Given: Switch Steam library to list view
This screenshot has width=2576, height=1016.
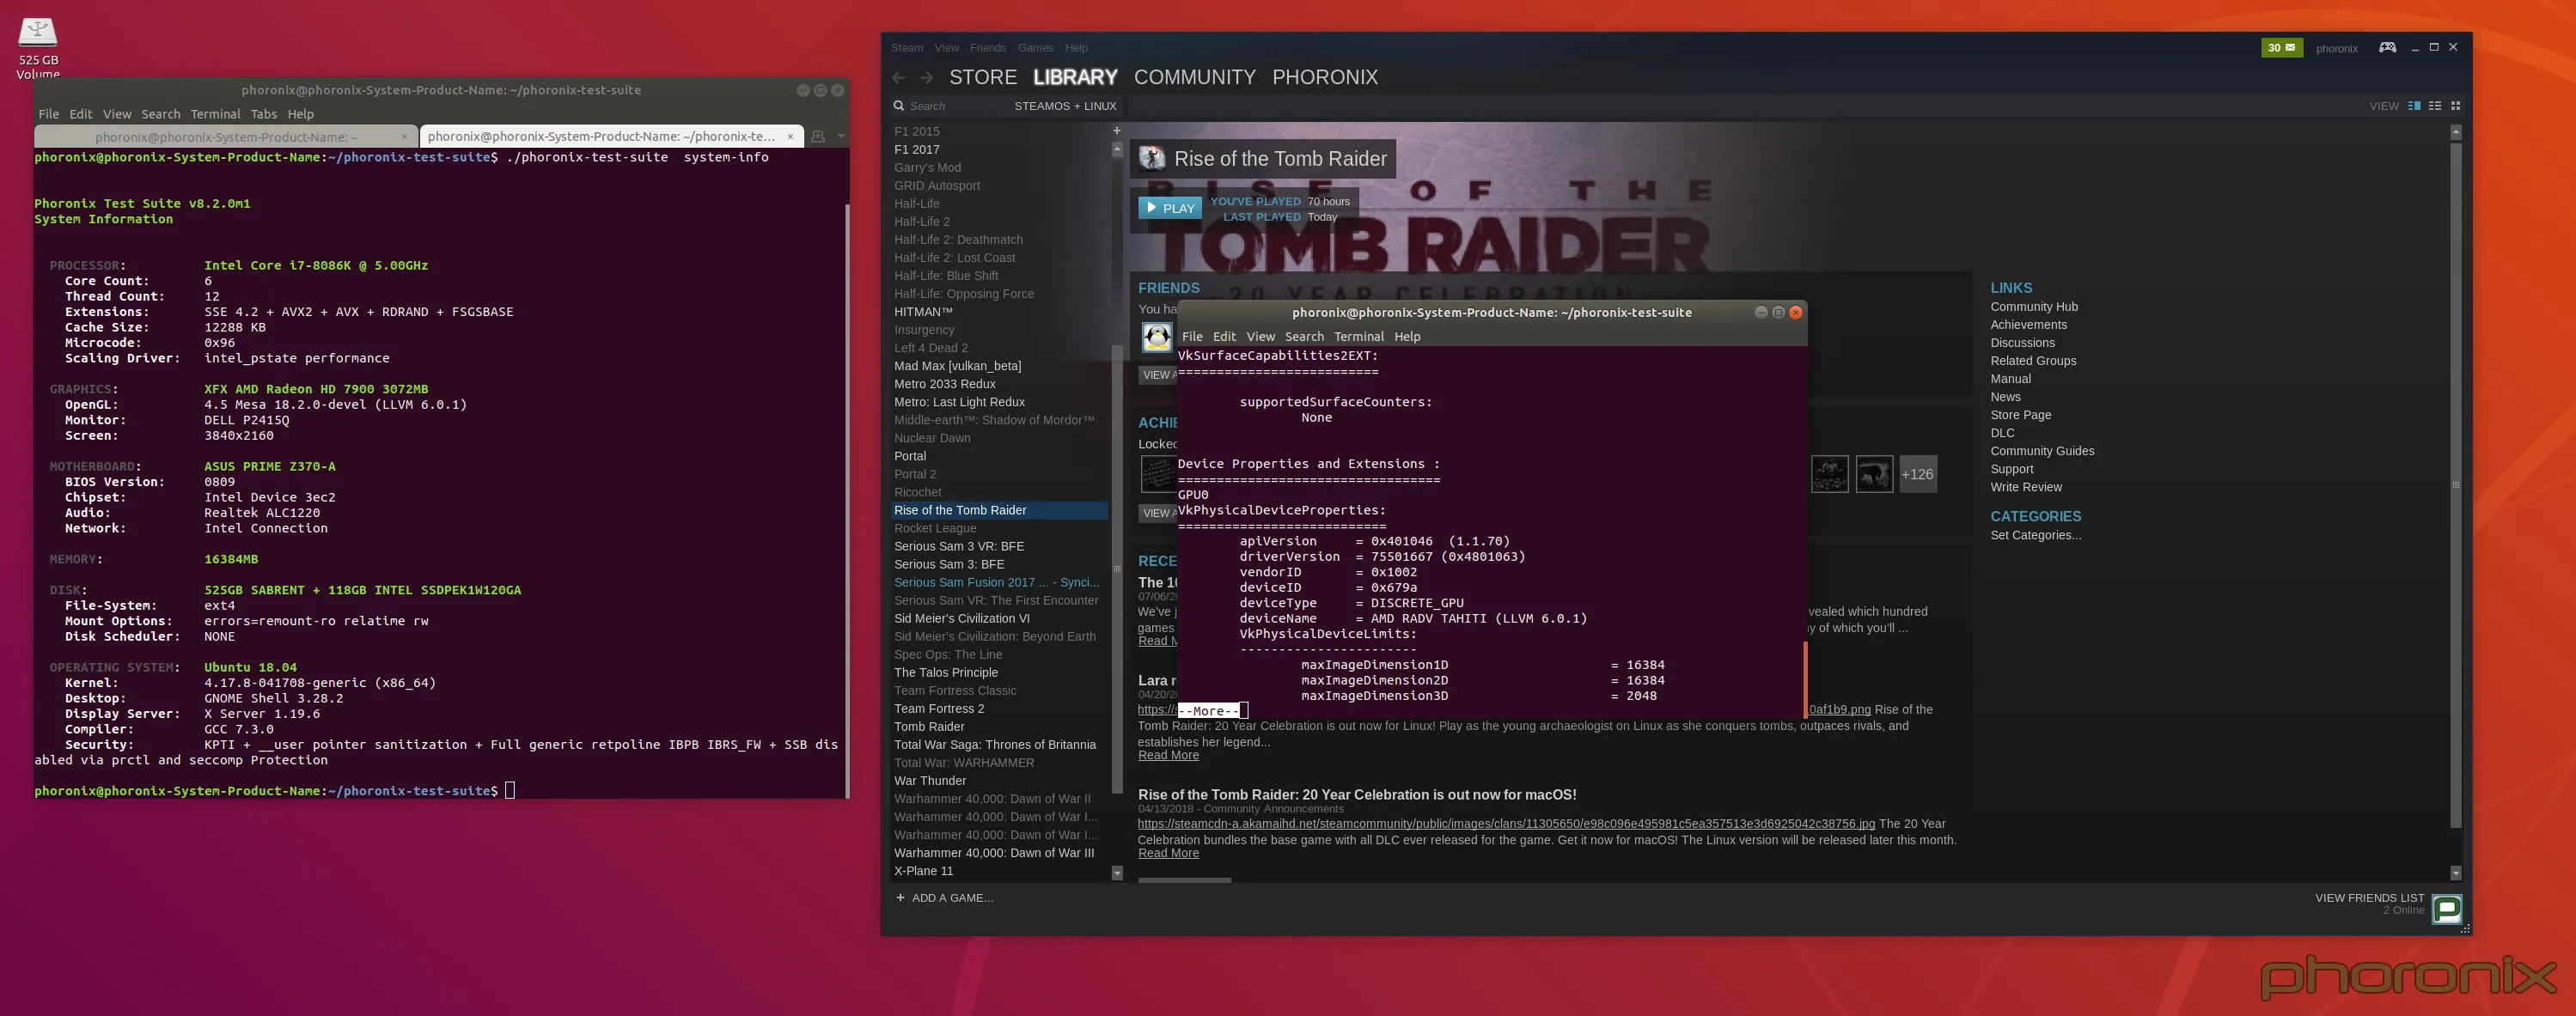Looking at the screenshot, I should (x=2435, y=106).
